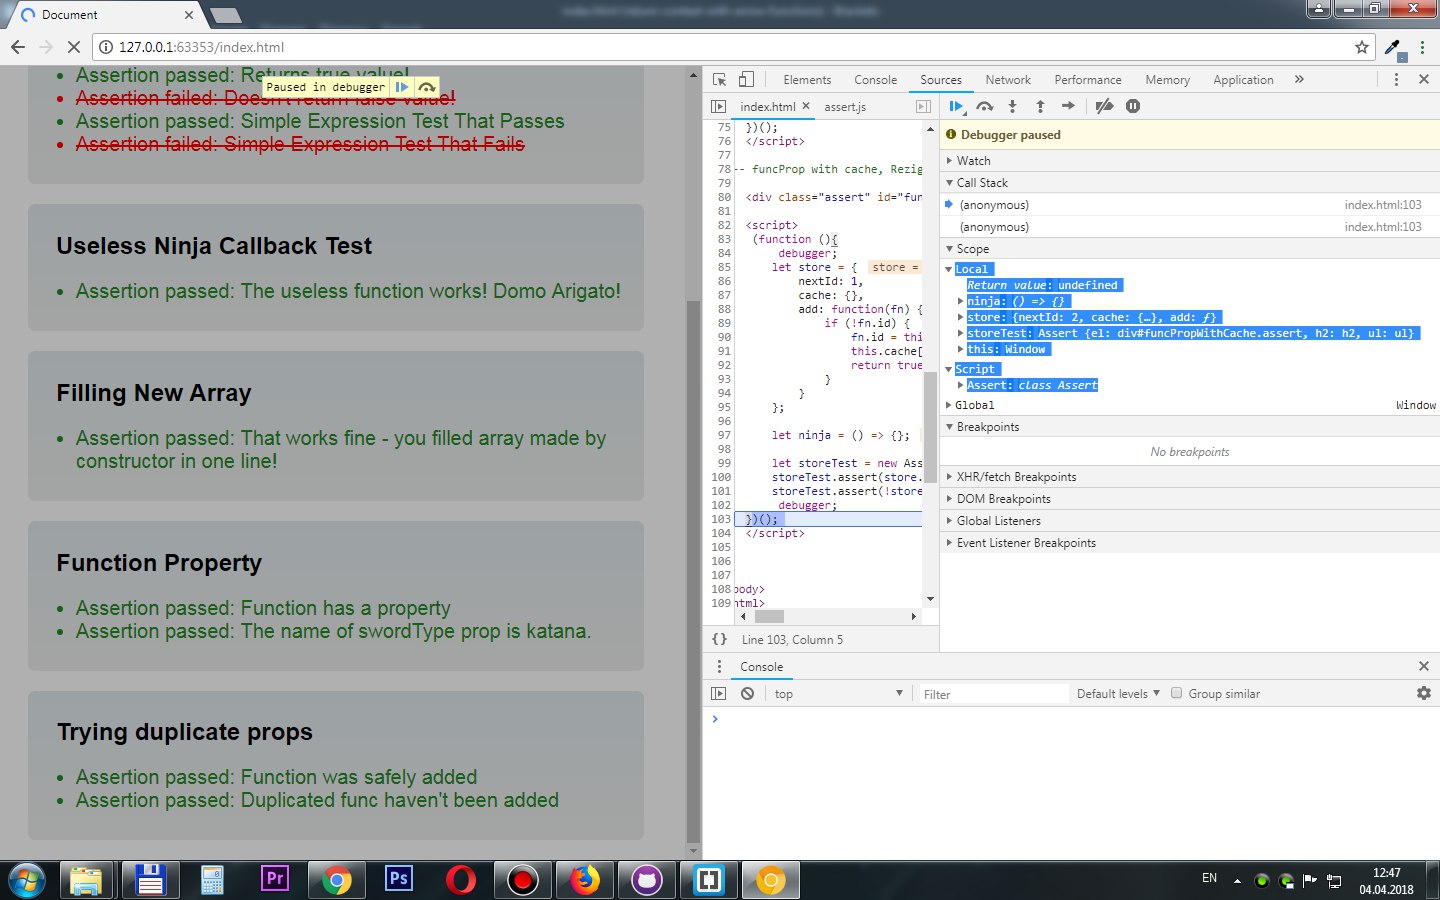Click the console Filter input field

(x=994, y=694)
